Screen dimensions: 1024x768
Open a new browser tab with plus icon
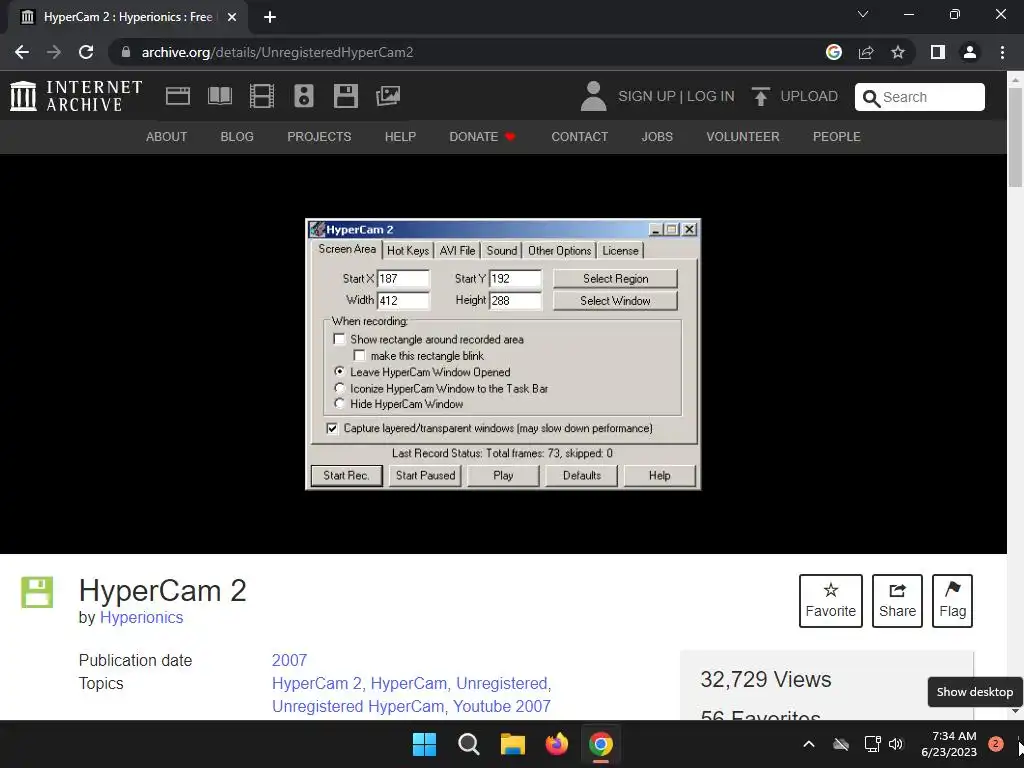pos(270,17)
